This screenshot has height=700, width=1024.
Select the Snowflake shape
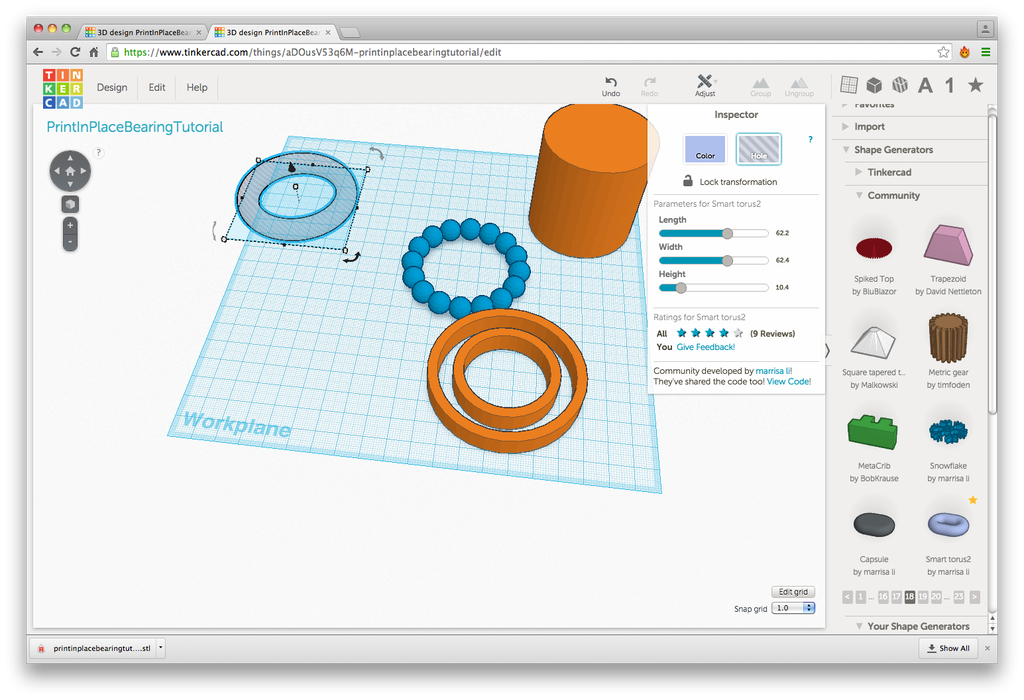[948, 431]
